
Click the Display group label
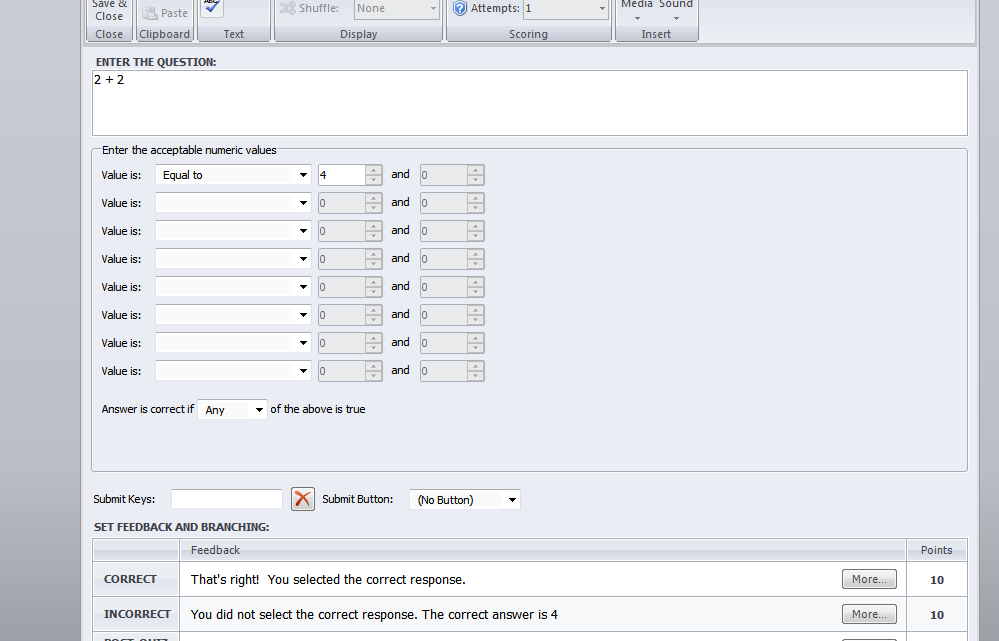[359, 34]
